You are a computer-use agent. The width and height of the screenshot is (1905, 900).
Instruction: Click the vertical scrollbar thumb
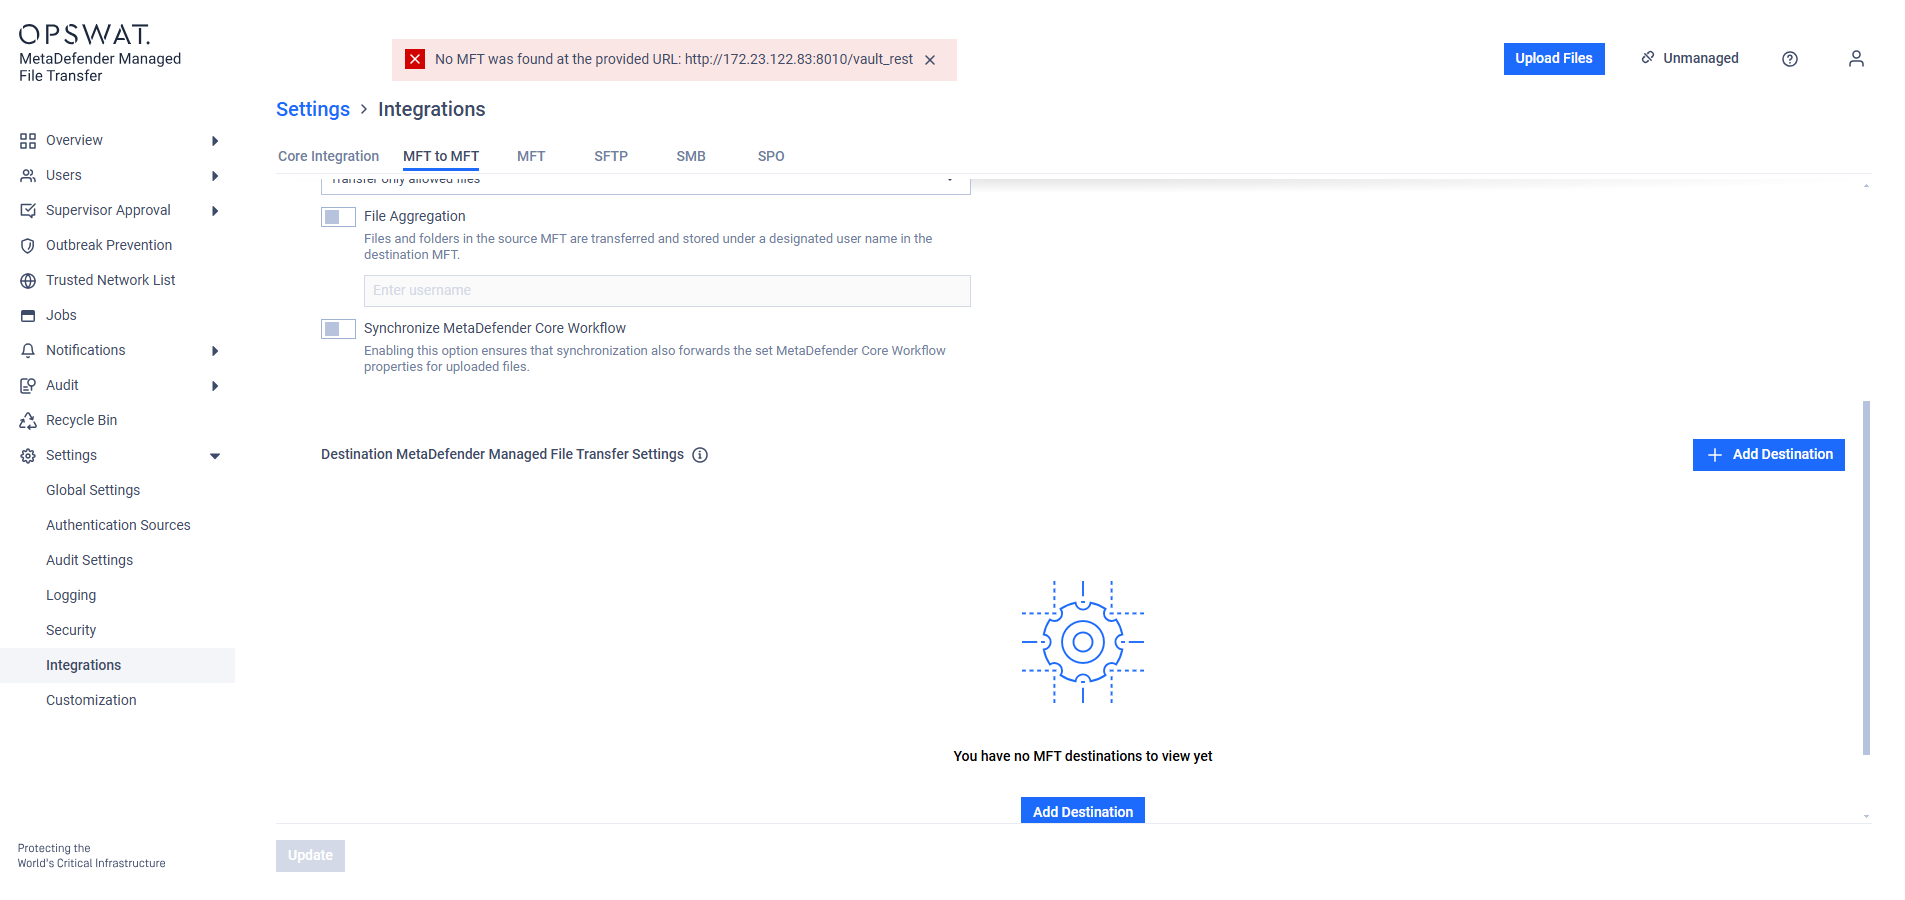pos(1866,578)
